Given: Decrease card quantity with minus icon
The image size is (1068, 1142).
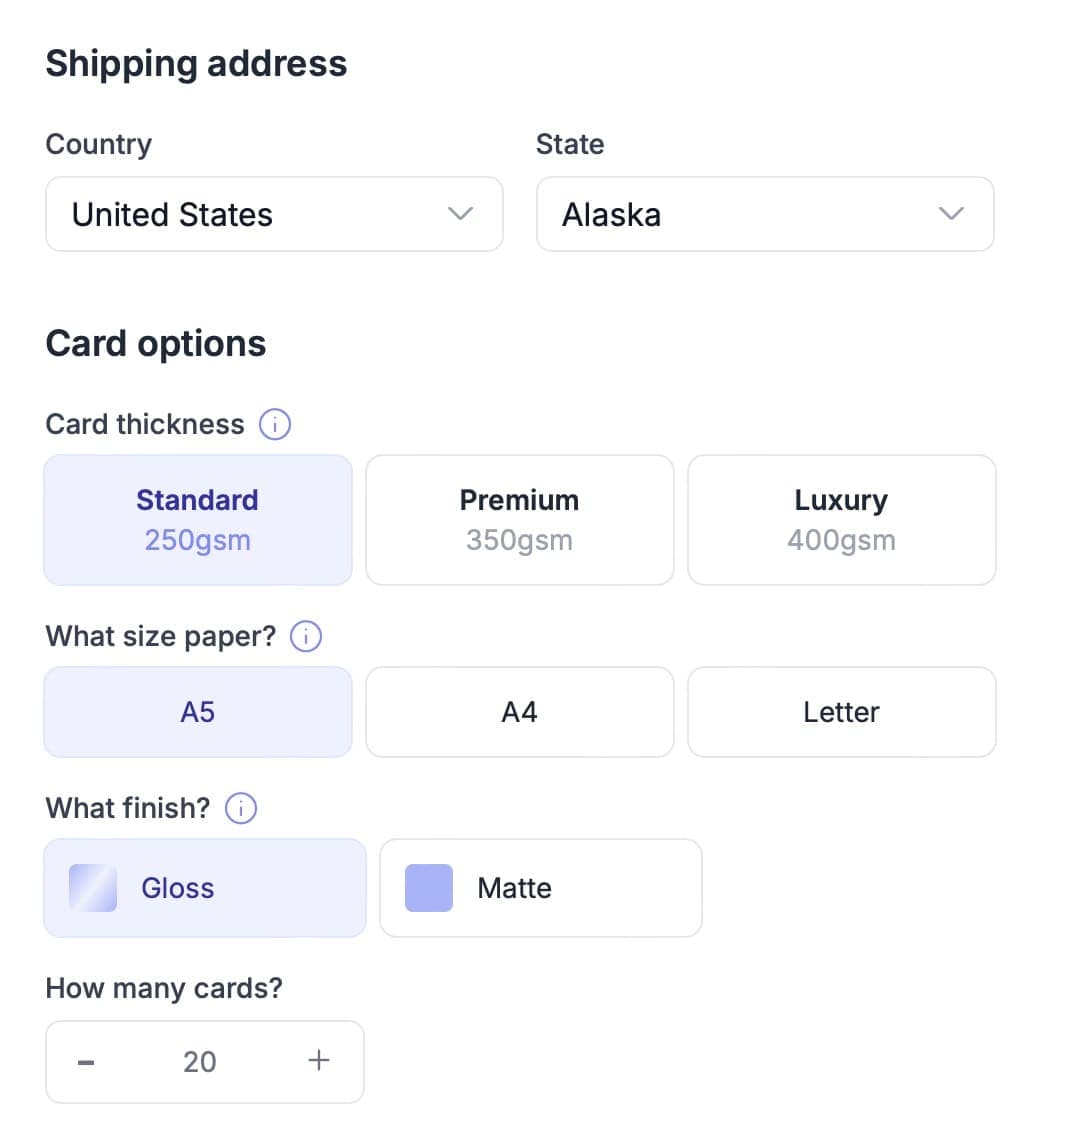Looking at the screenshot, I should point(86,1062).
